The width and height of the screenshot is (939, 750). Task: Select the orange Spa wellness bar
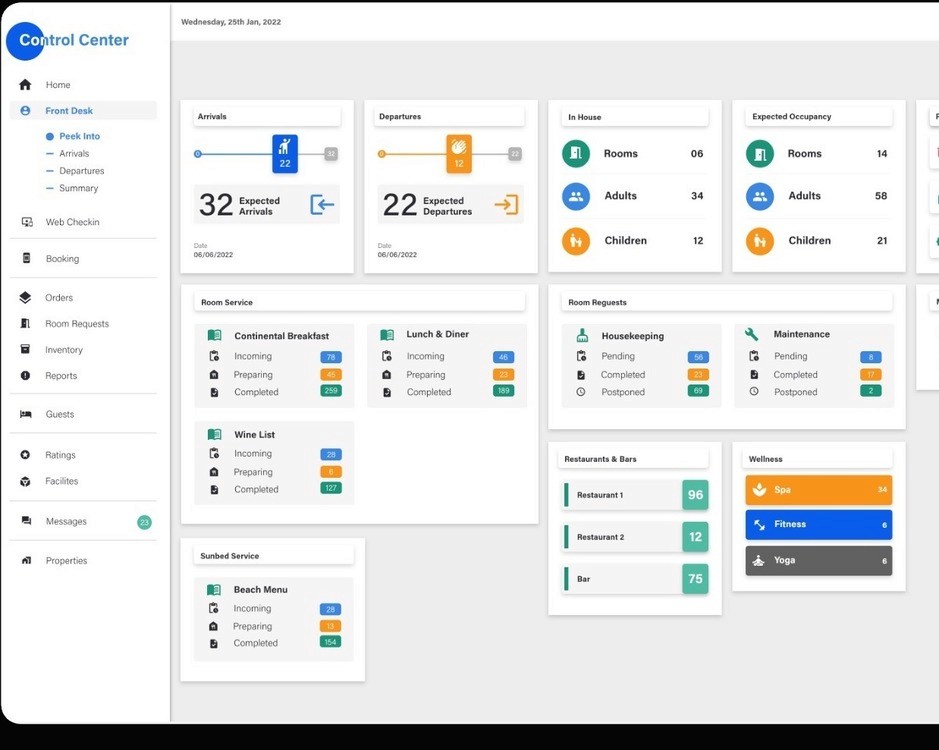(819, 489)
